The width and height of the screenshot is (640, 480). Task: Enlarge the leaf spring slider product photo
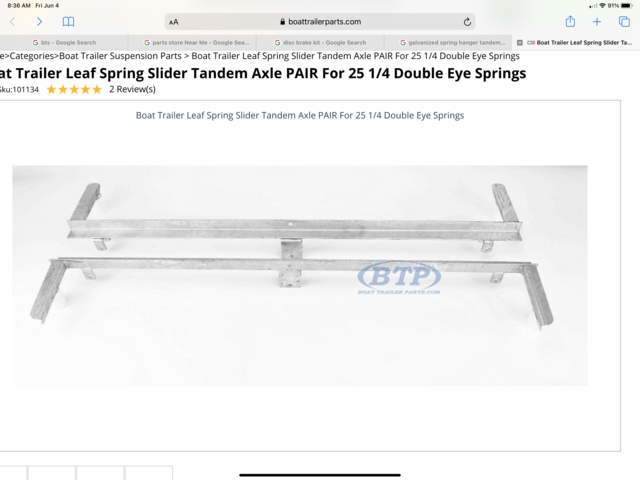[300, 276]
